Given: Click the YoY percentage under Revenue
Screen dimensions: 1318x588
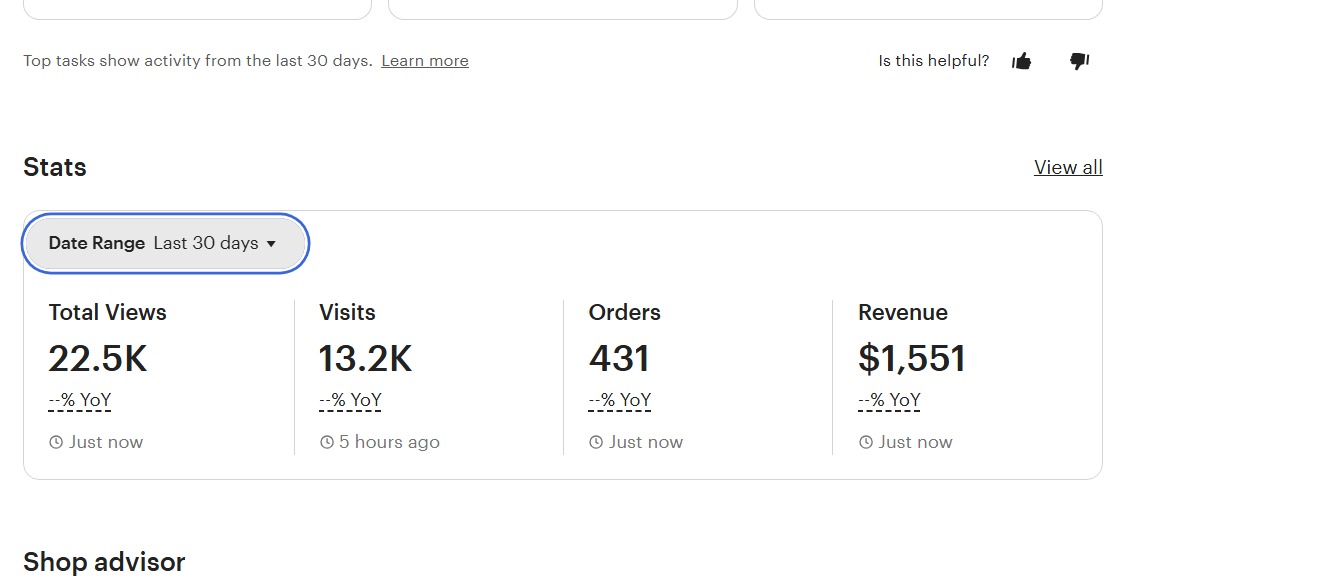Looking at the screenshot, I should click(x=889, y=400).
